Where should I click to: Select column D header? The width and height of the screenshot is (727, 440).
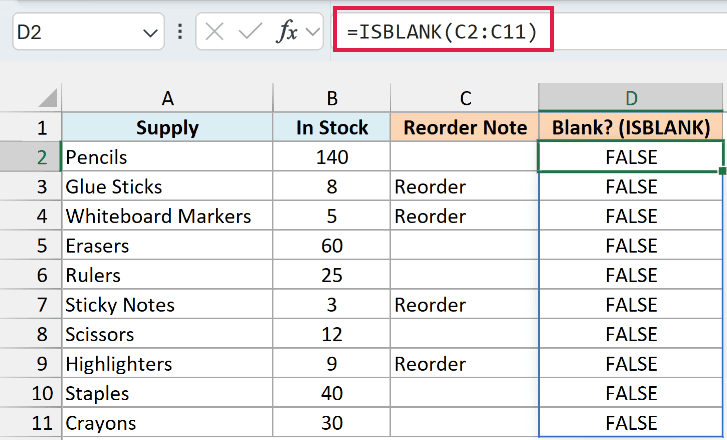point(631,98)
